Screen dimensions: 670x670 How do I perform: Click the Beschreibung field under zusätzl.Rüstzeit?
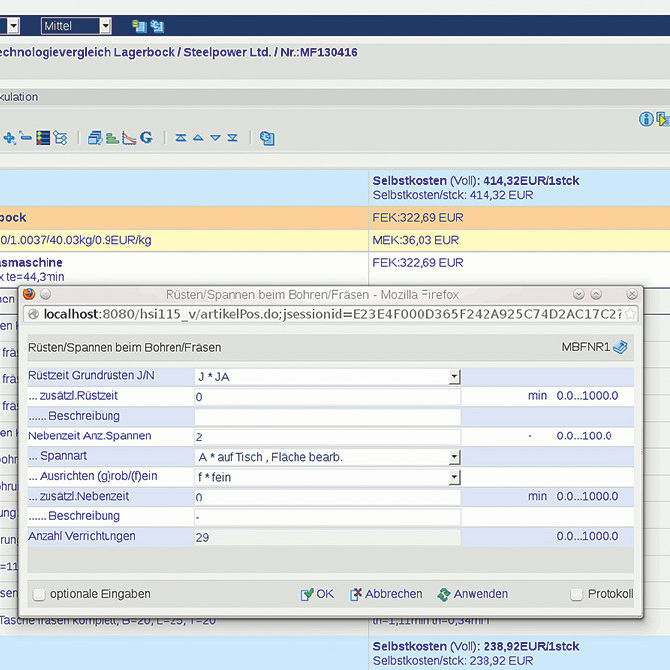[x=327, y=417]
